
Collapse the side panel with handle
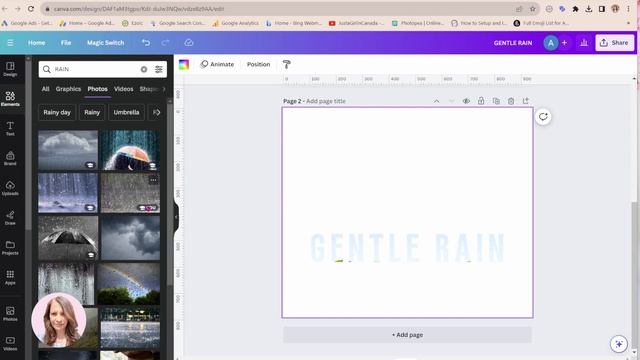(176, 217)
